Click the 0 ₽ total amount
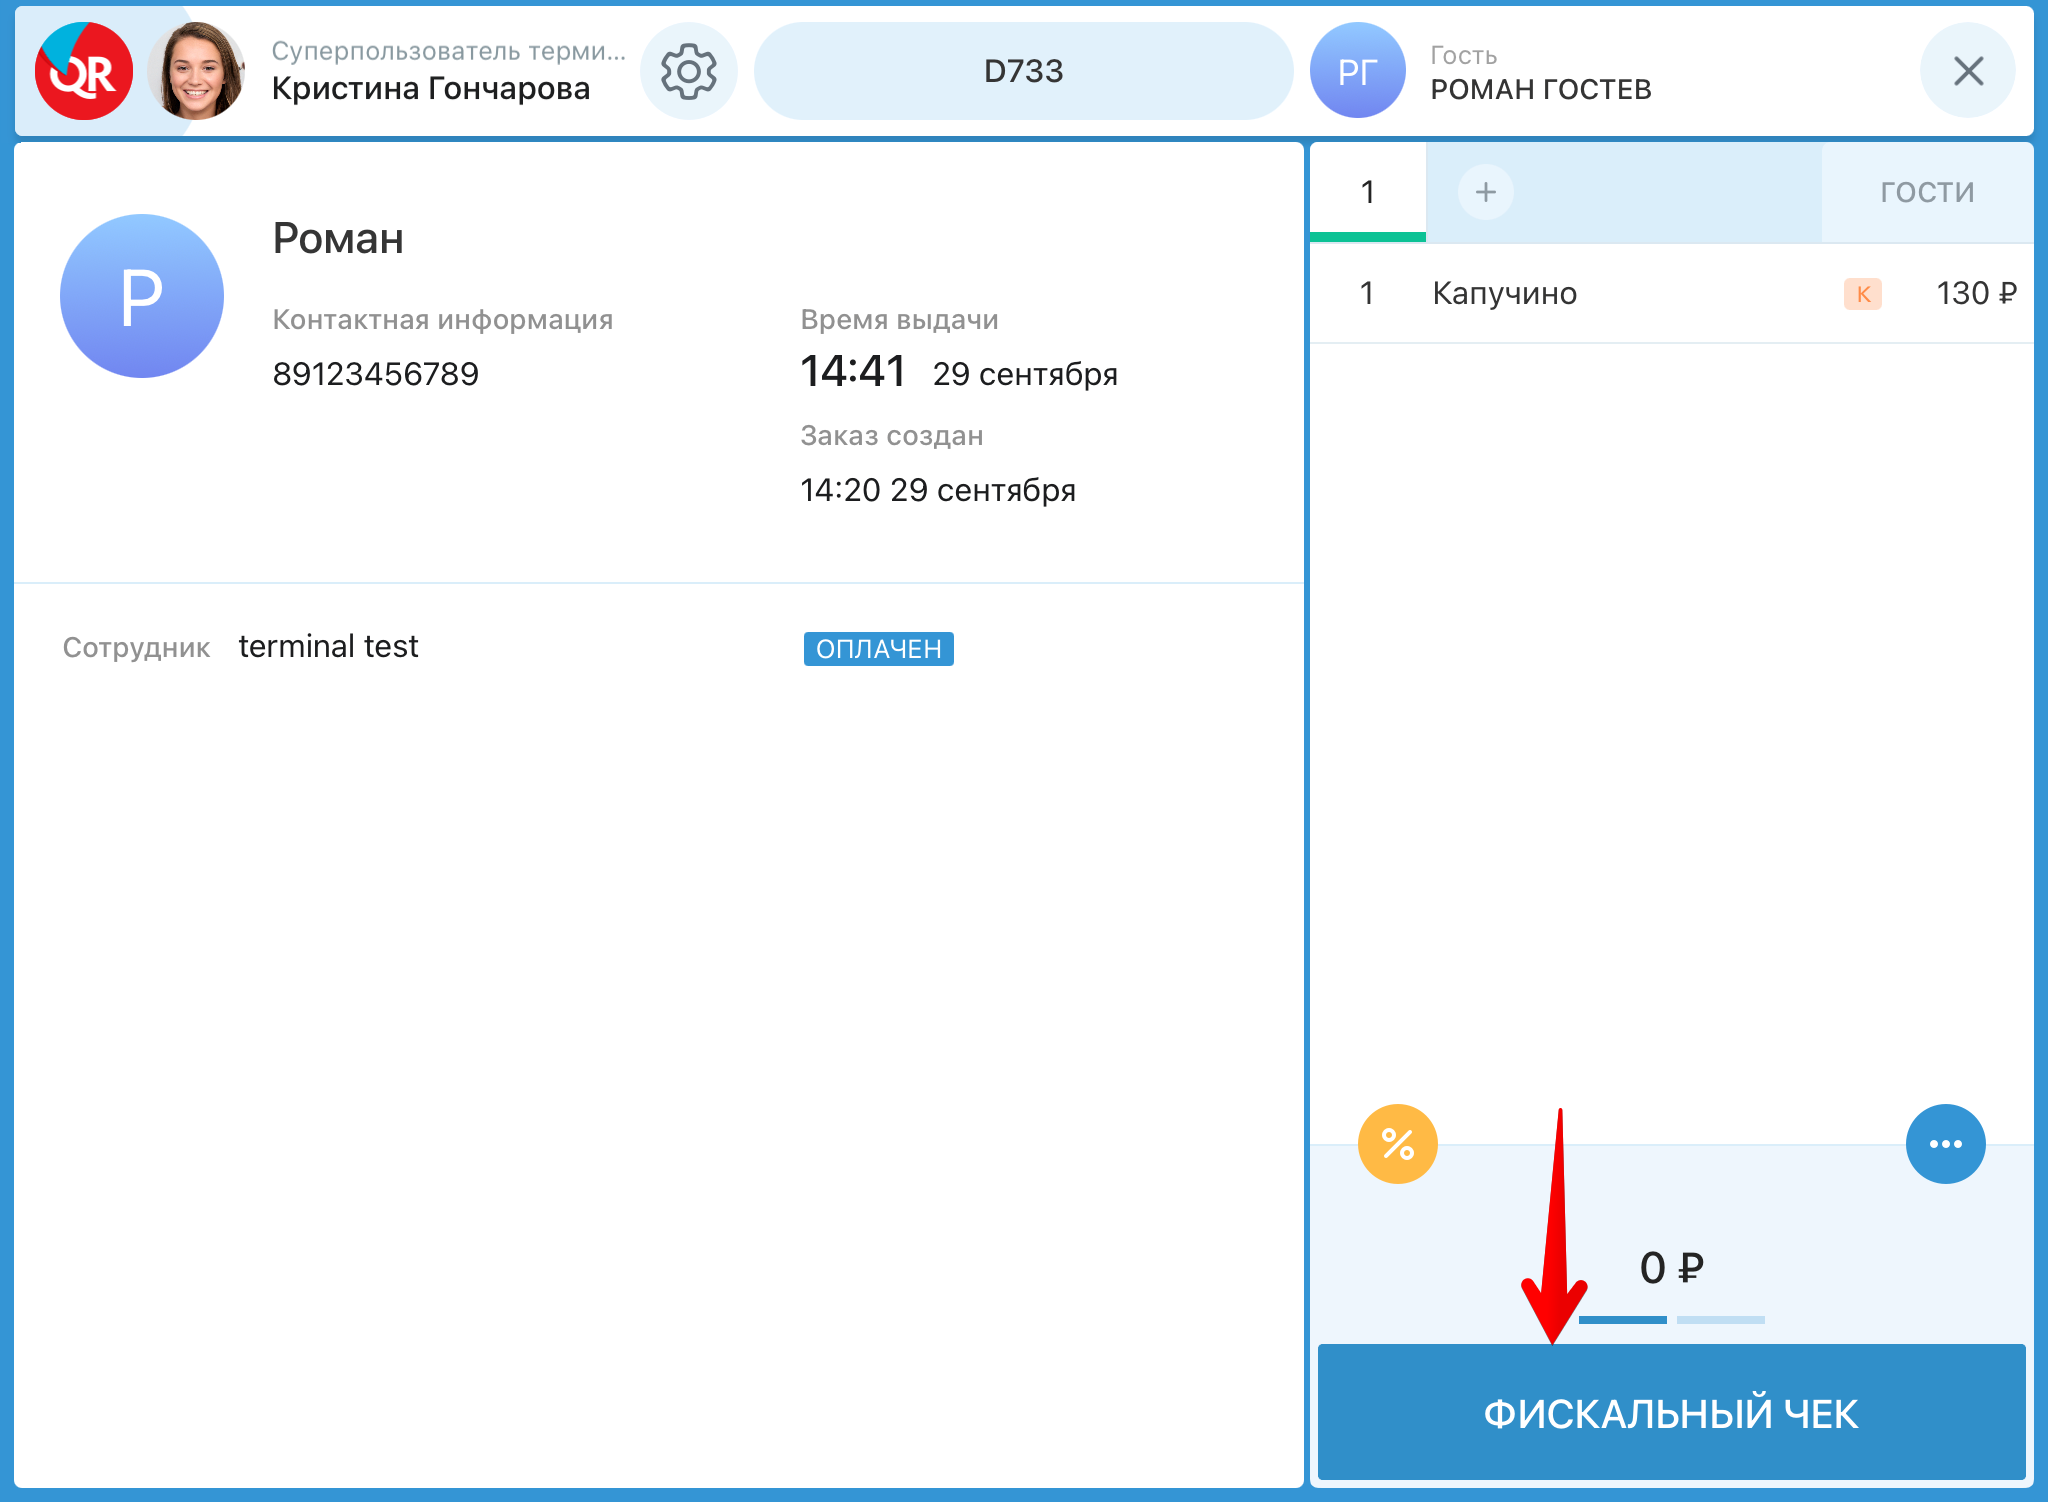This screenshot has width=2048, height=1502. point(1671,1268)
